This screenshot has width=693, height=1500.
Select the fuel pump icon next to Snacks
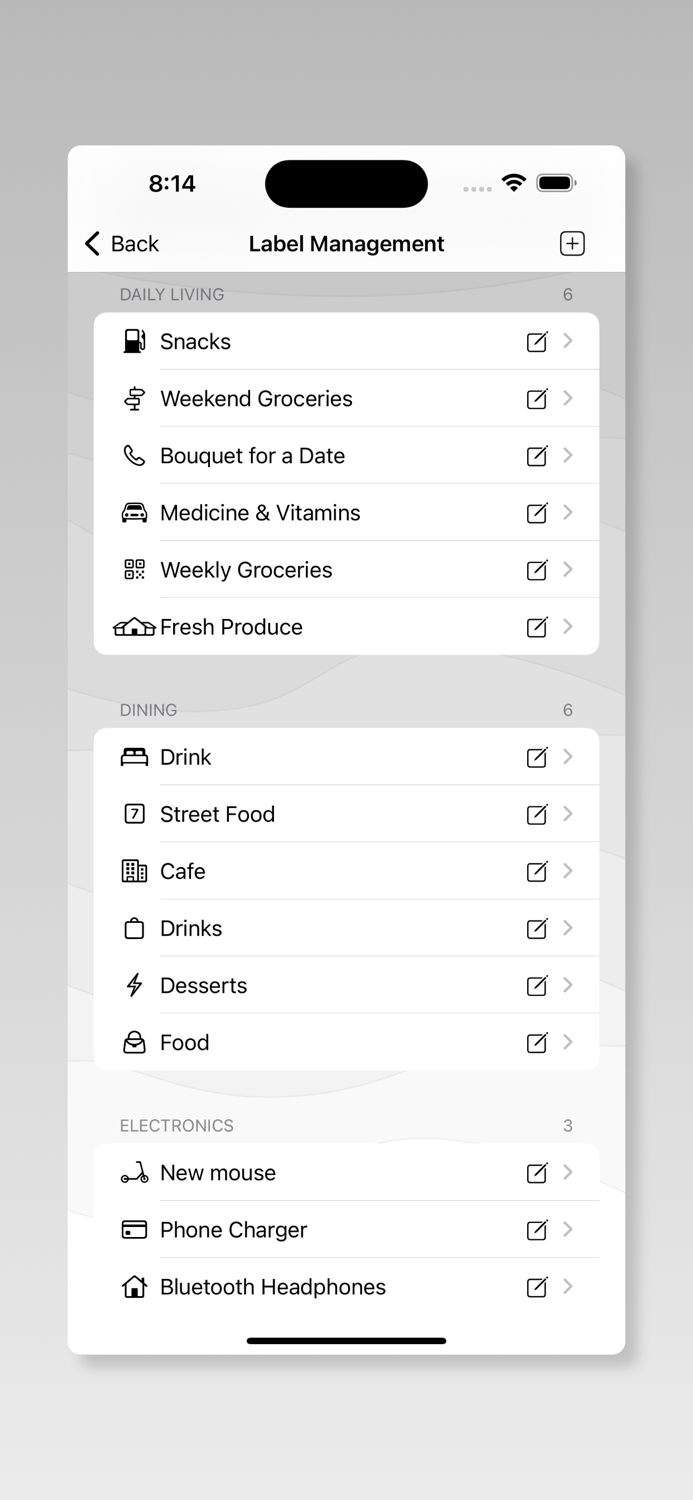pyautogui.click(x=133, y=341)
